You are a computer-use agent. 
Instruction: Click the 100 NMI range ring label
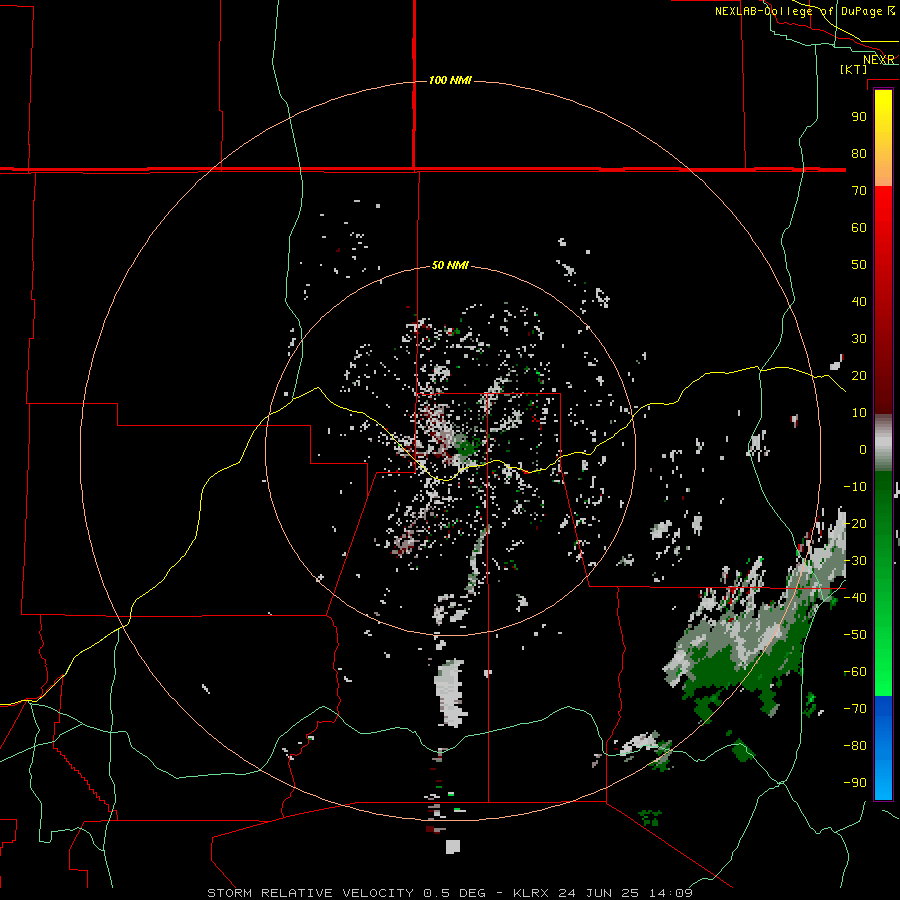450,80
